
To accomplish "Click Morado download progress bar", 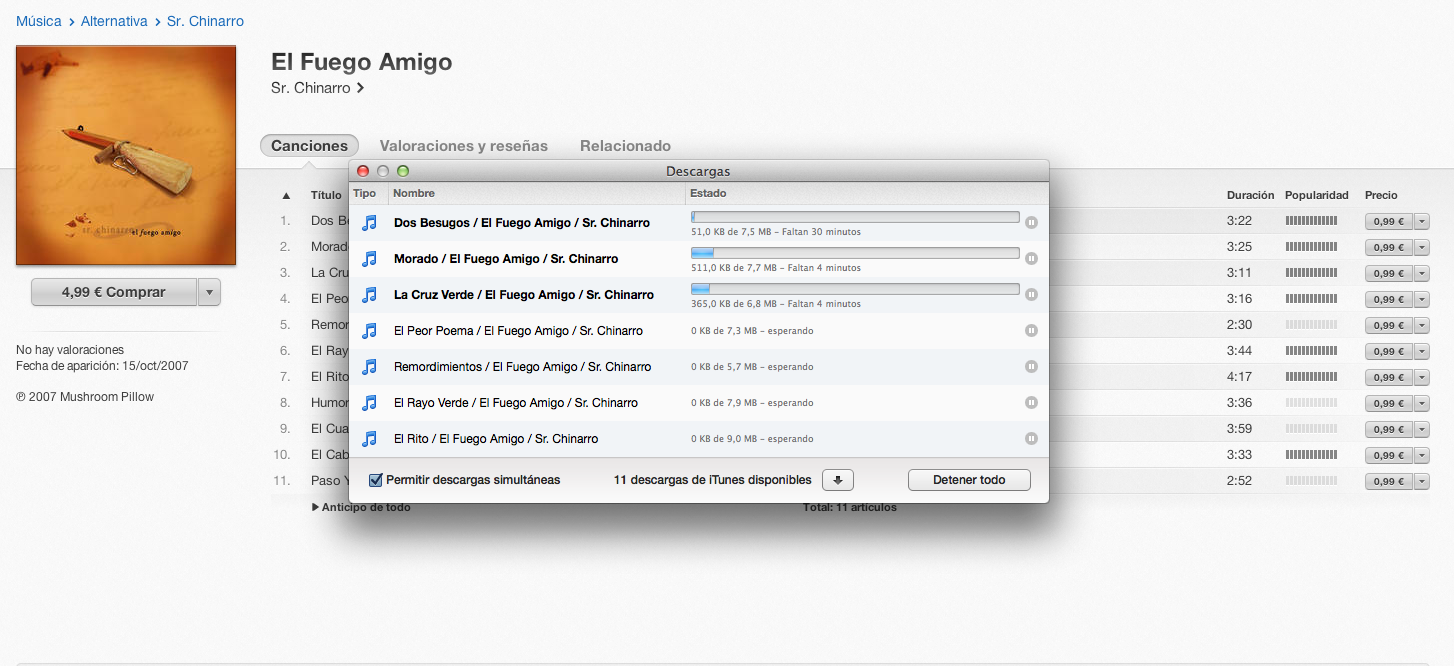I will tap(855, 253).
